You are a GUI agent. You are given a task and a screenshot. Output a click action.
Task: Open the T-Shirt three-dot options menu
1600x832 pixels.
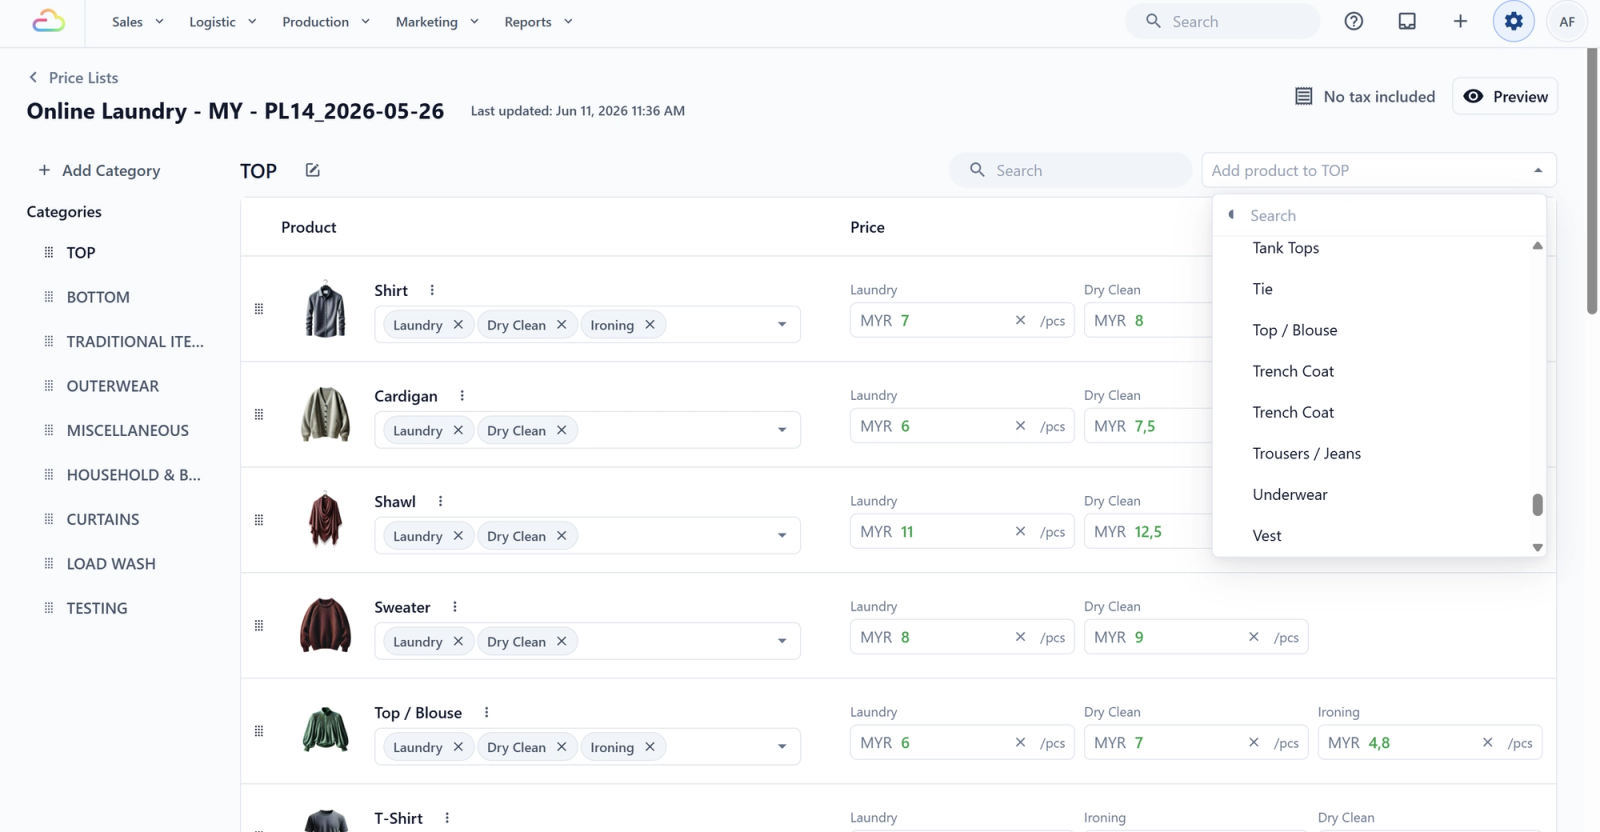point(447,818)
